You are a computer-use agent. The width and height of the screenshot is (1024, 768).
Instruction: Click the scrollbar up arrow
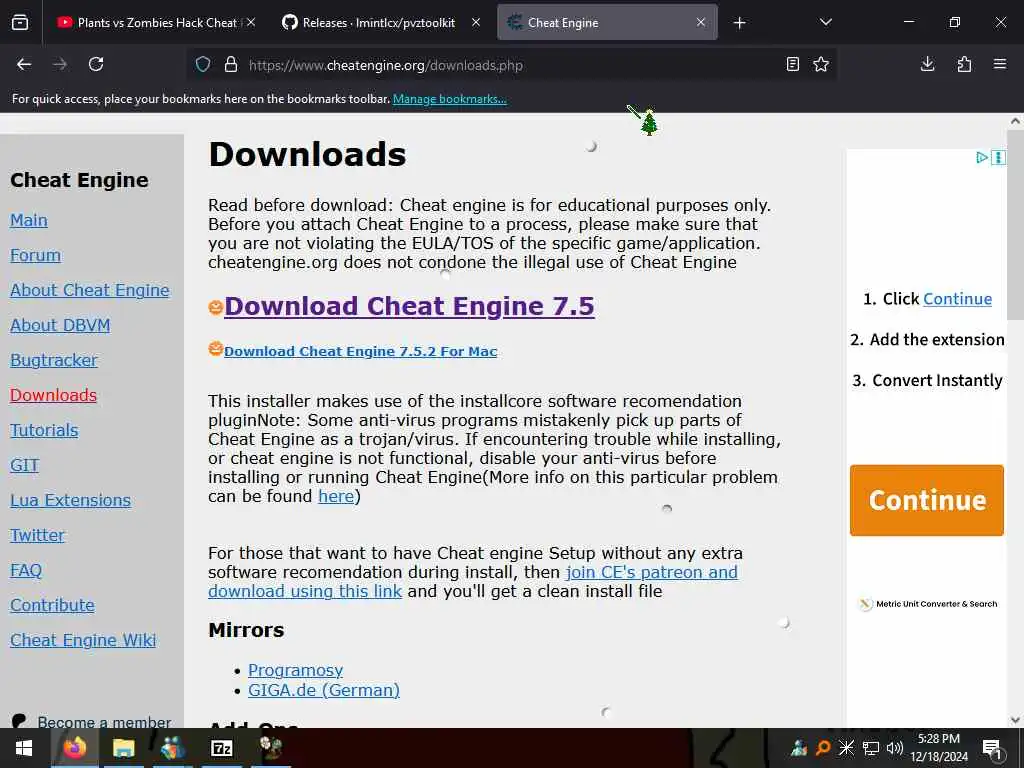1015,121
